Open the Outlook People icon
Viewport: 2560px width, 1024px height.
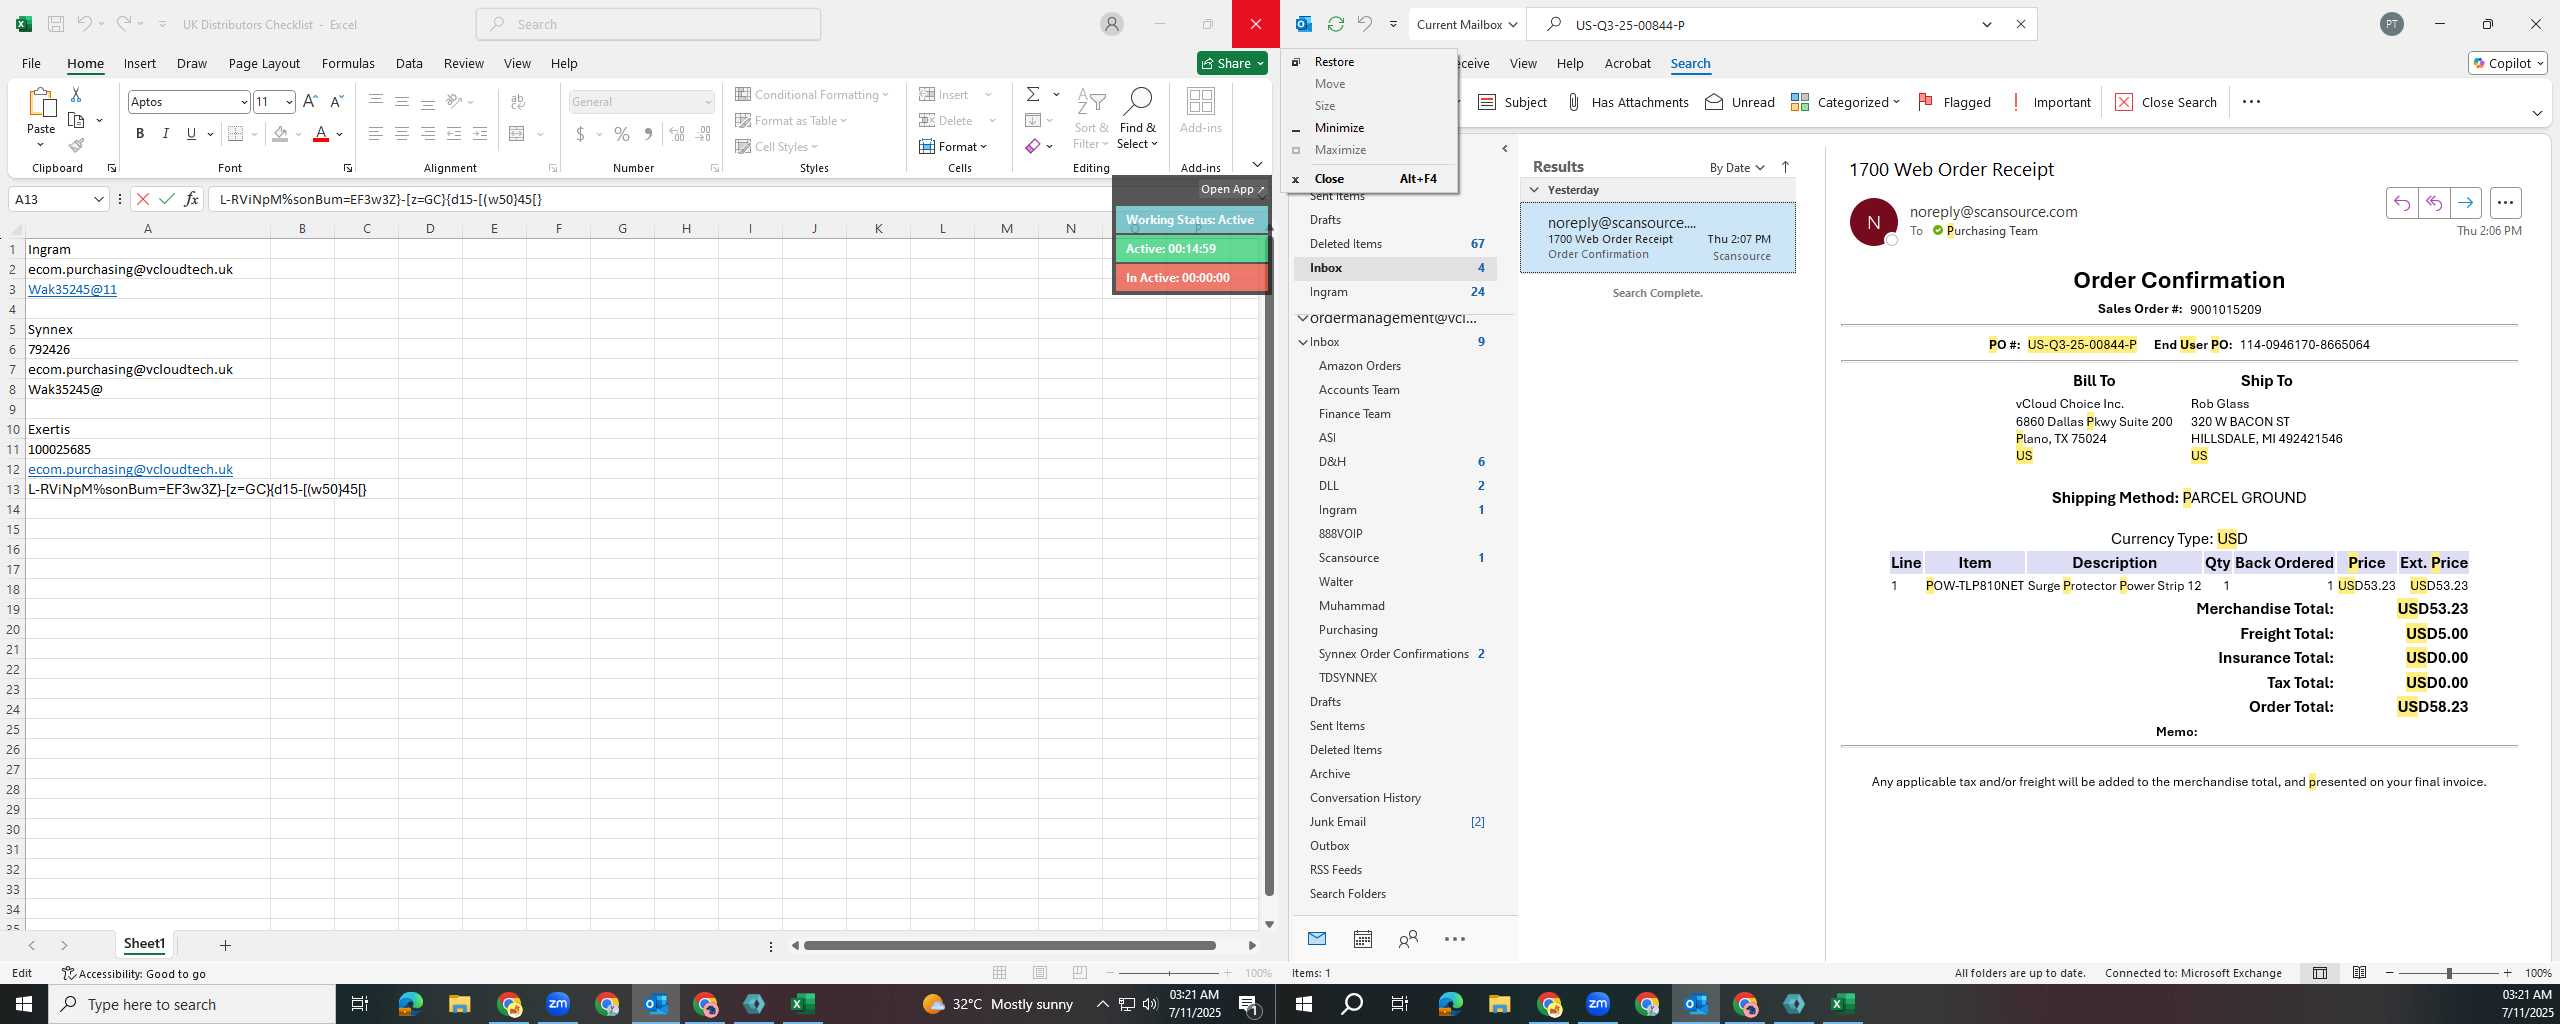pos(1408,939)
